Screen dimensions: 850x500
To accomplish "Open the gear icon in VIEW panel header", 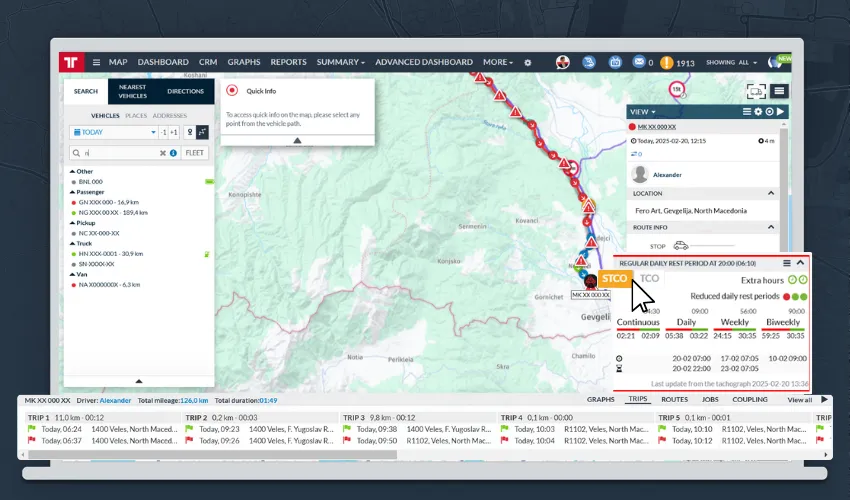I will (758, 112).
